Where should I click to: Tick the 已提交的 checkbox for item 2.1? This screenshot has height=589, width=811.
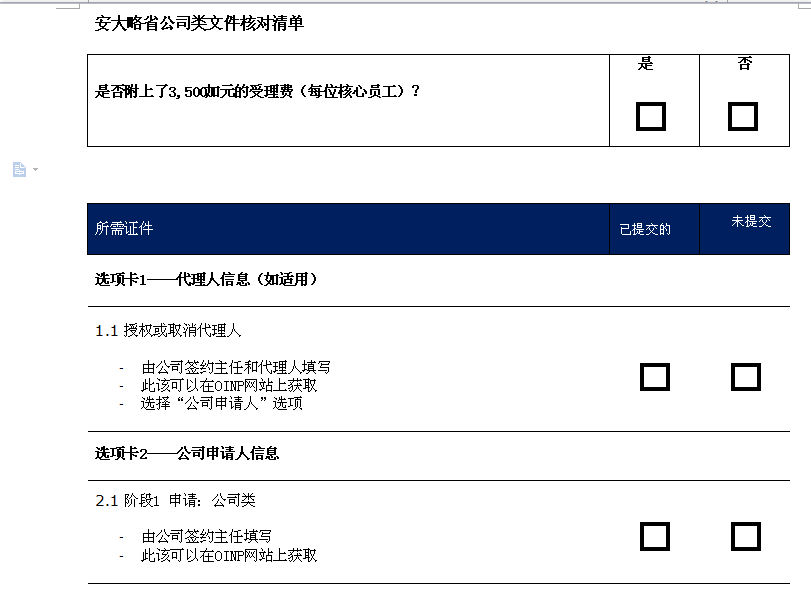click(x=655, y=536)
